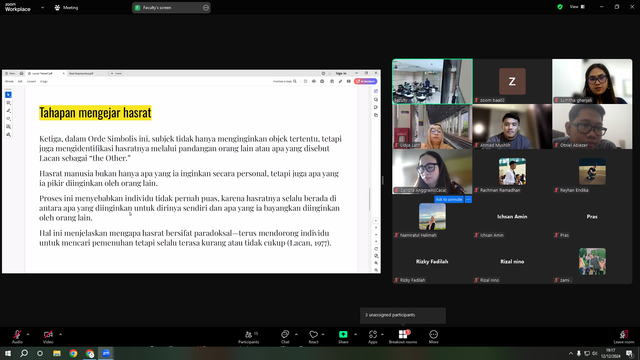Open the React emoji picker

click(x=313, y=337)
